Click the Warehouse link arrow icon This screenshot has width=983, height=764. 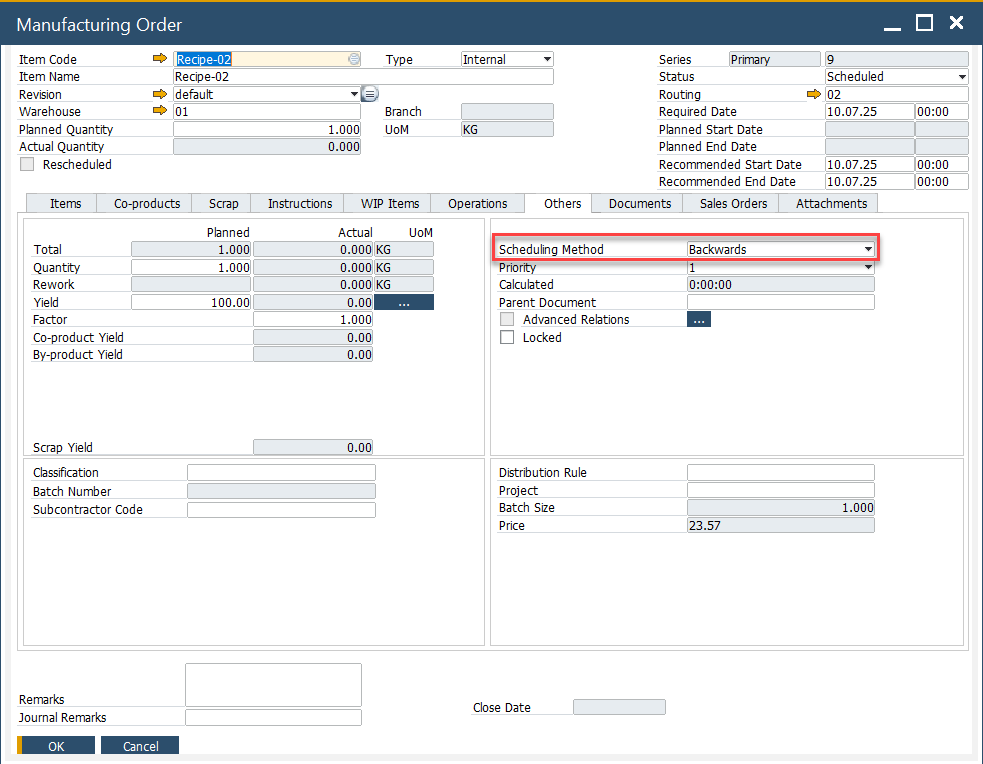pyautogui.click(x=160, y=111)
